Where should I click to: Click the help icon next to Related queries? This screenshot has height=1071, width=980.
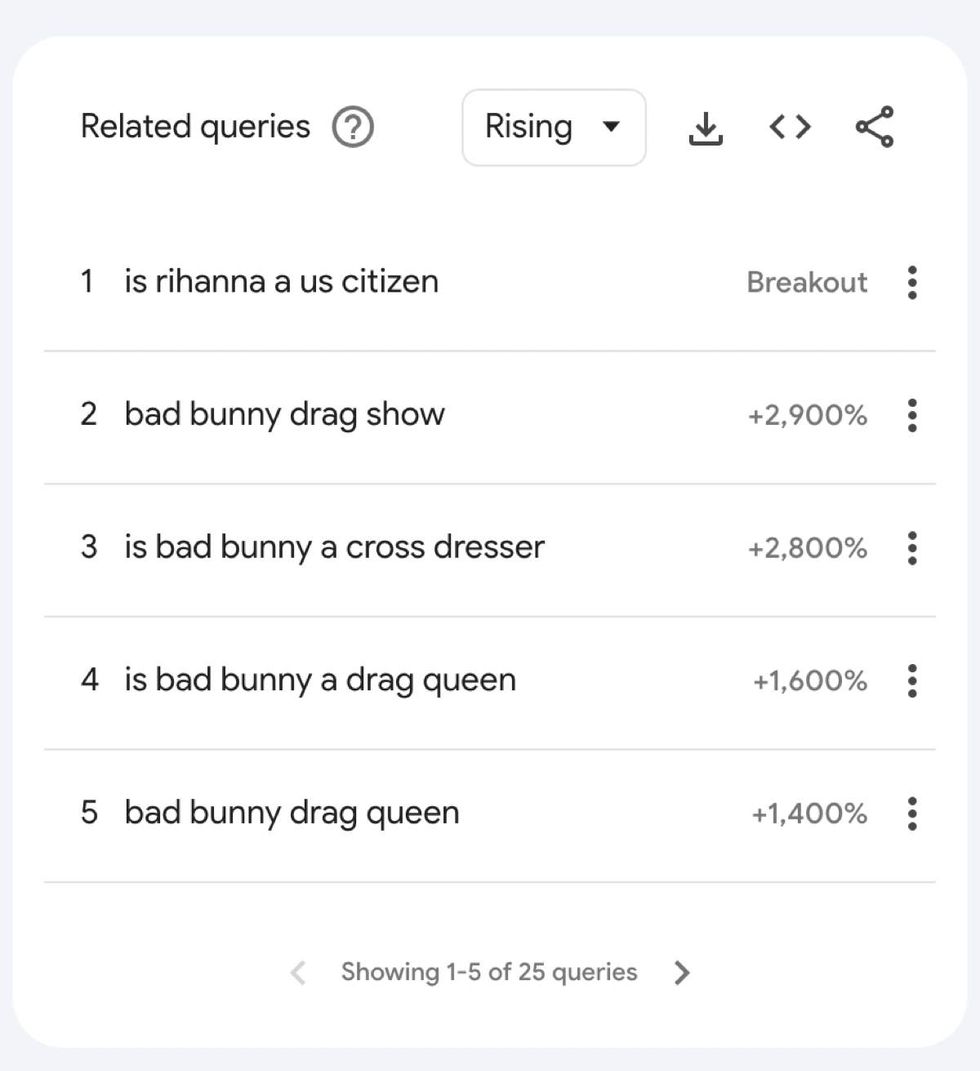[x=352, y=127]
